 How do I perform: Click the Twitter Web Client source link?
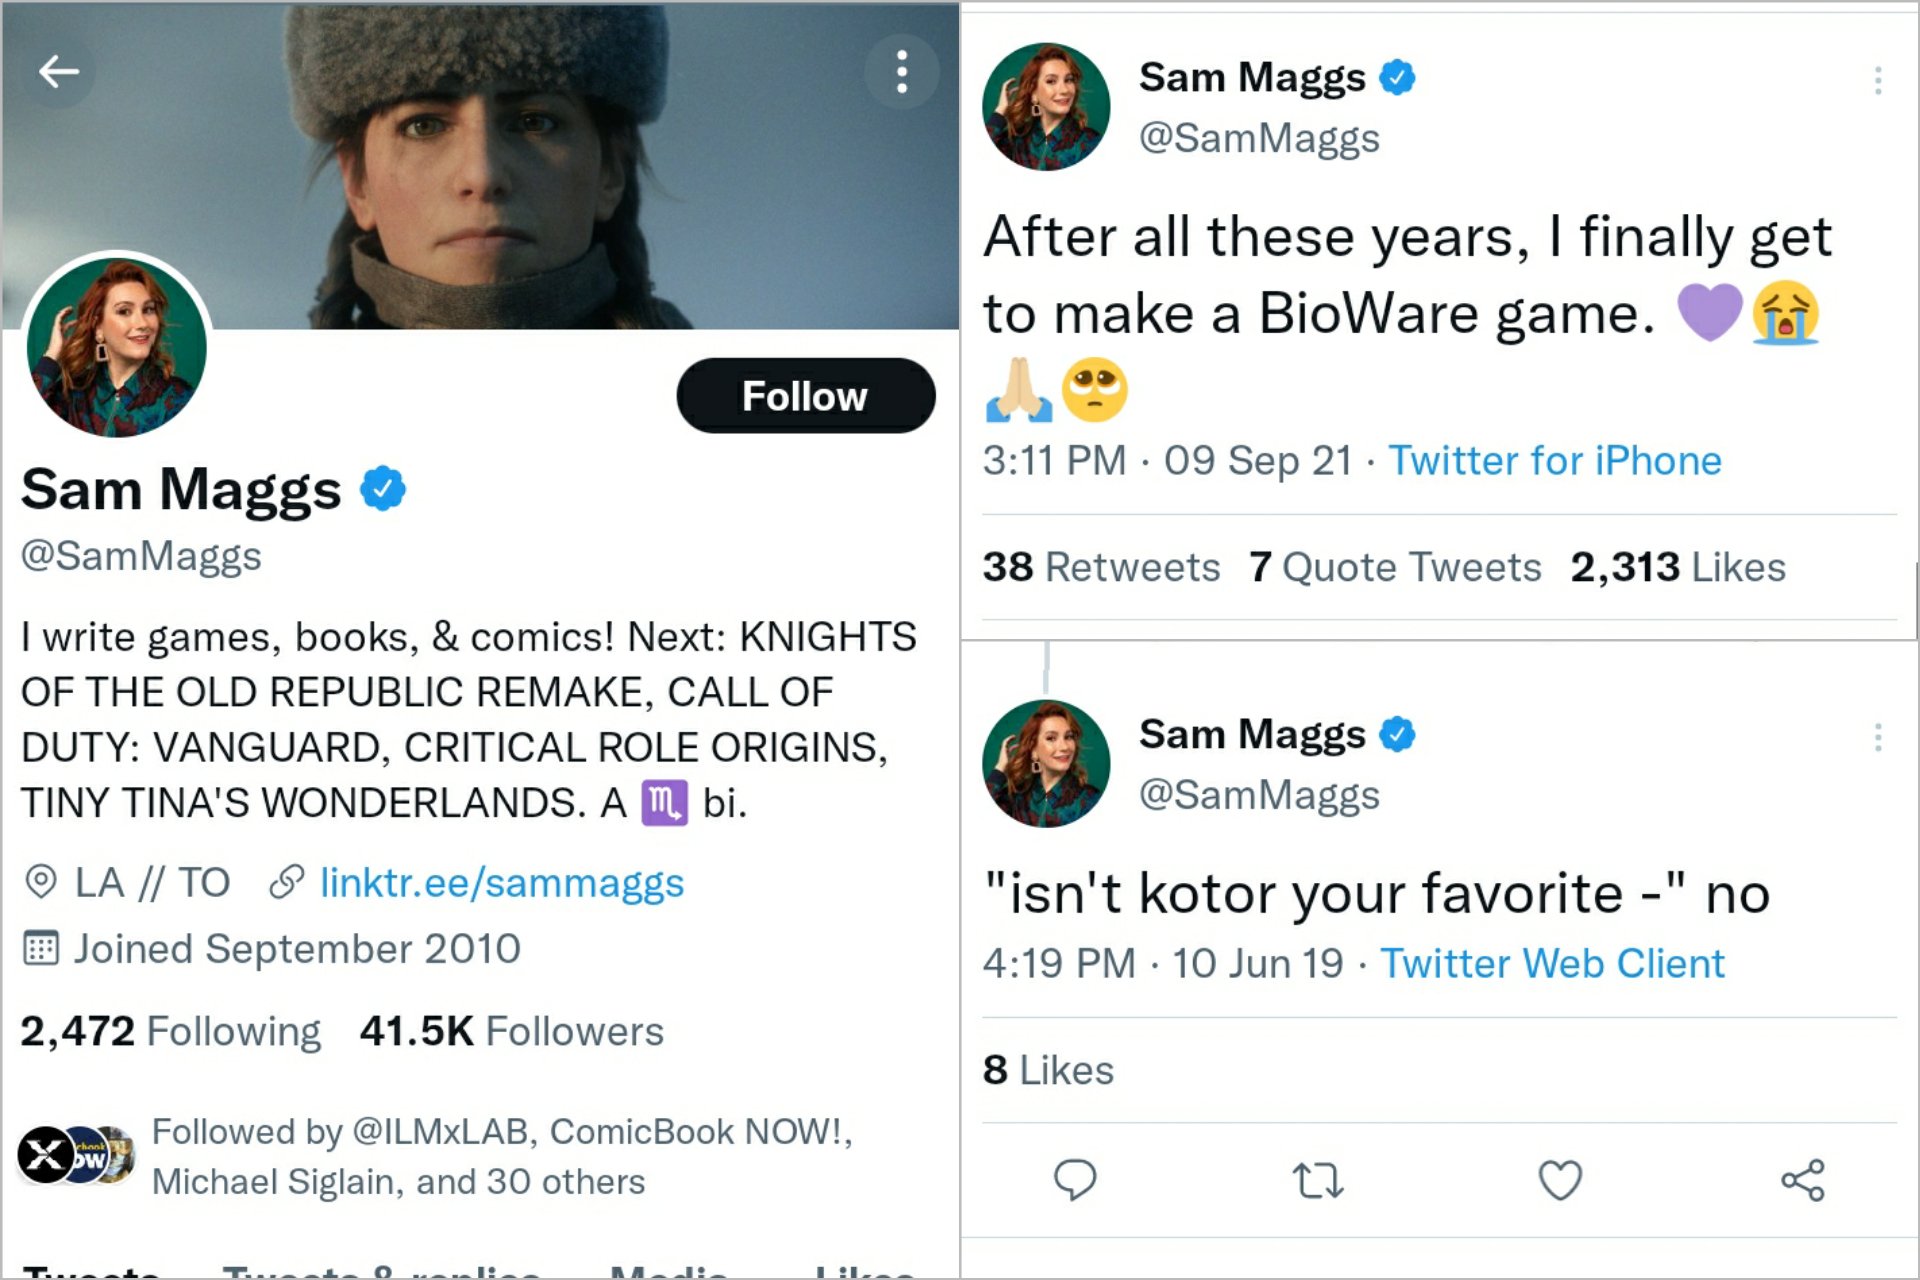pos(1552,963)
